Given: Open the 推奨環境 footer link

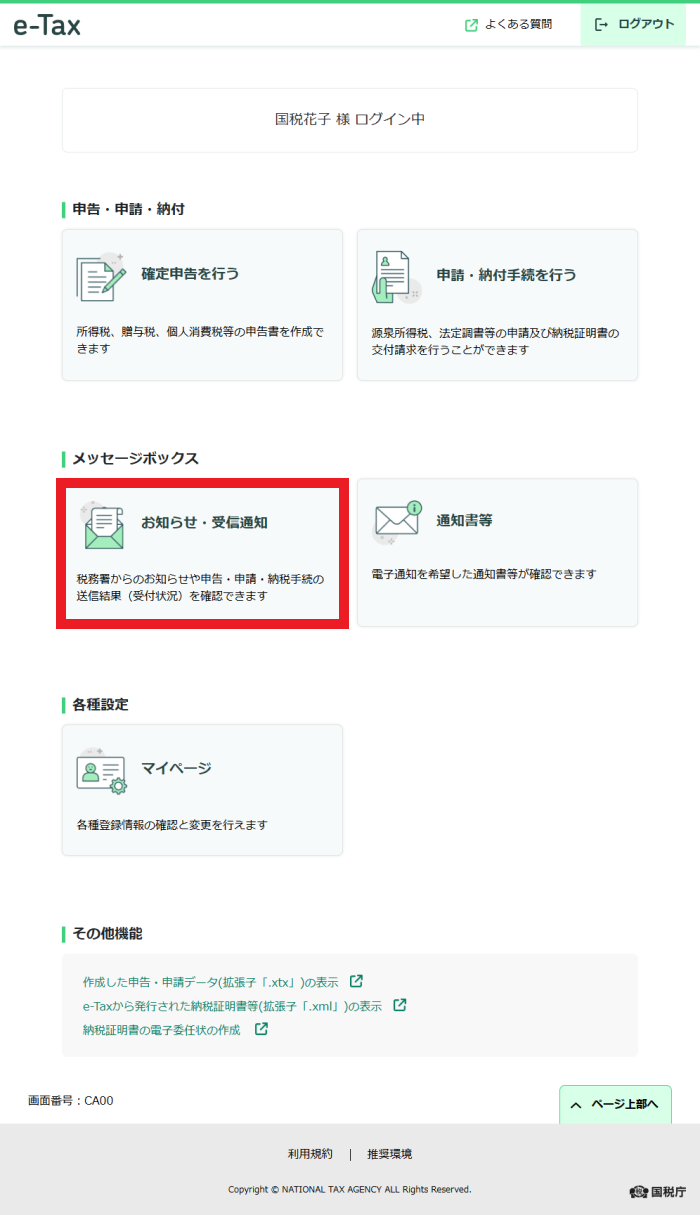Looking at the screenshot, I should [x=389, y=1154].
